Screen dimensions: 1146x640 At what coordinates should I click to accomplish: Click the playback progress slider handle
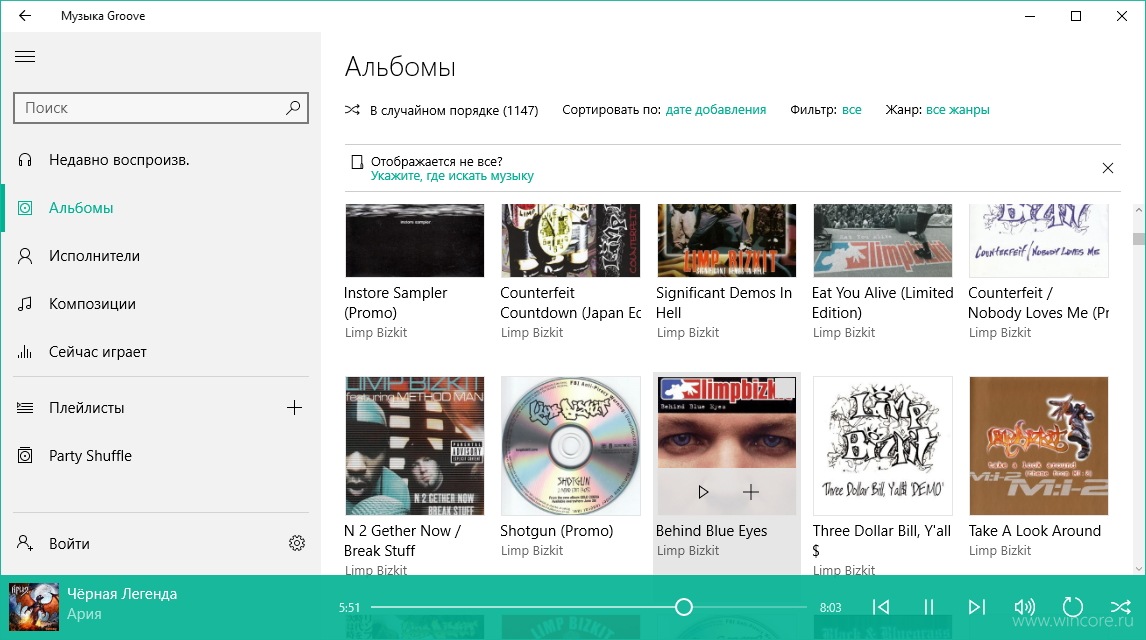click(x=683, y=607)
